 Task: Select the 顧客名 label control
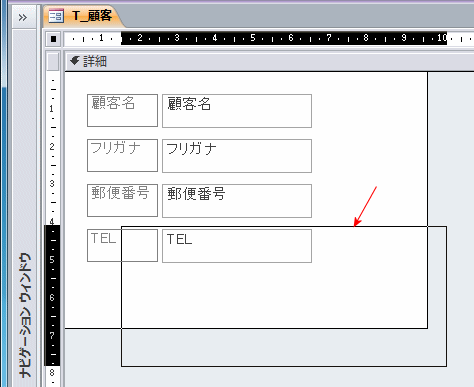[122, 110]
